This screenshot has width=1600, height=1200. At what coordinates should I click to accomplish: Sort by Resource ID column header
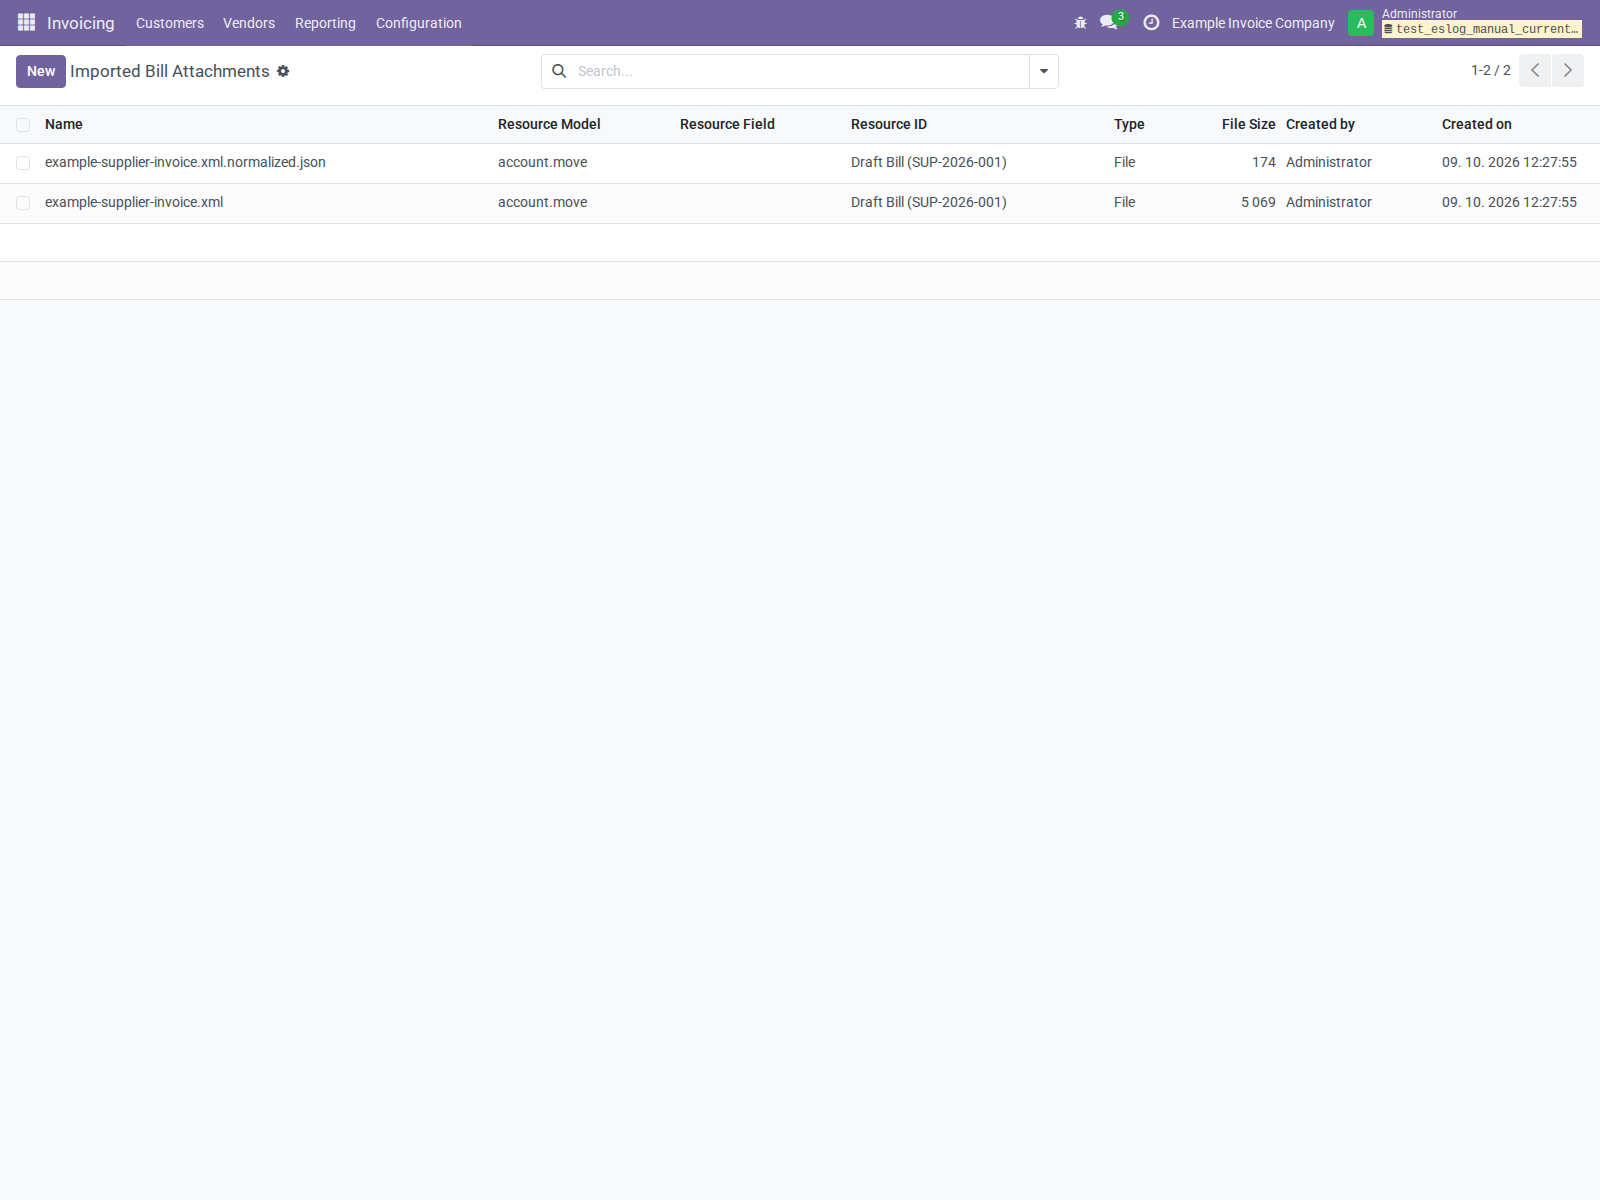click(x=889, y=124)
